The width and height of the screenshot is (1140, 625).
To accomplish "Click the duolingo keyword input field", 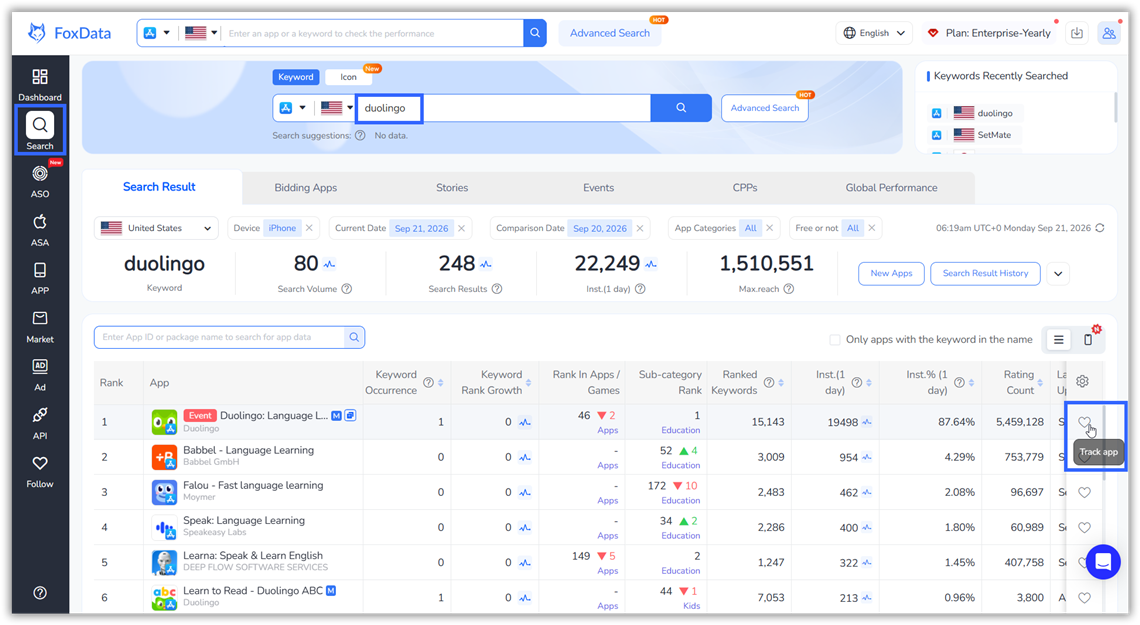I will click(x=503, y=108).
